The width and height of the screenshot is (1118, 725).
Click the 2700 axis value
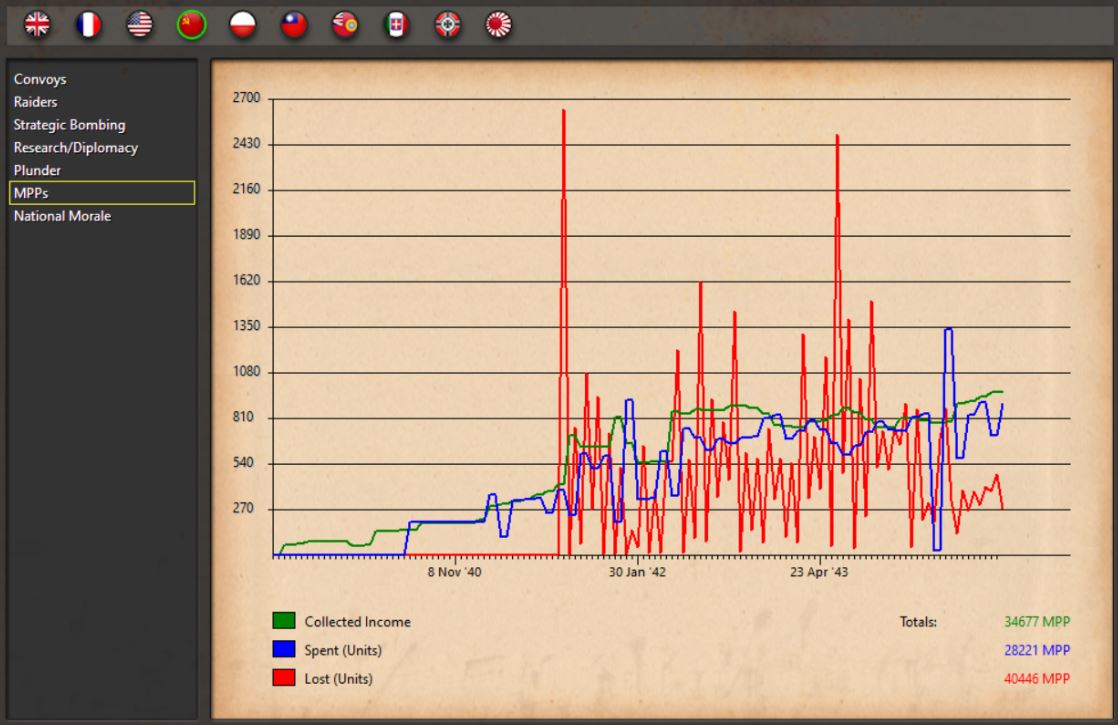(247, 98)
